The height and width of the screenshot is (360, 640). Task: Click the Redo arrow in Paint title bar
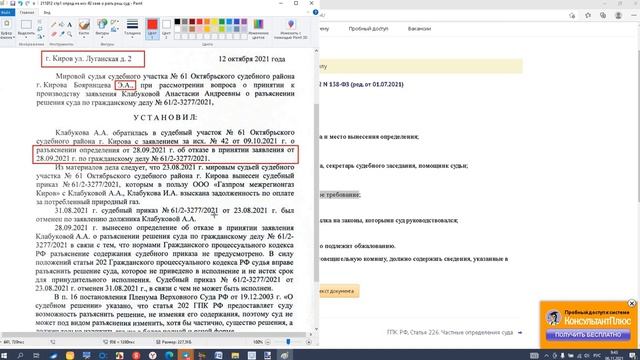(27, 3)
